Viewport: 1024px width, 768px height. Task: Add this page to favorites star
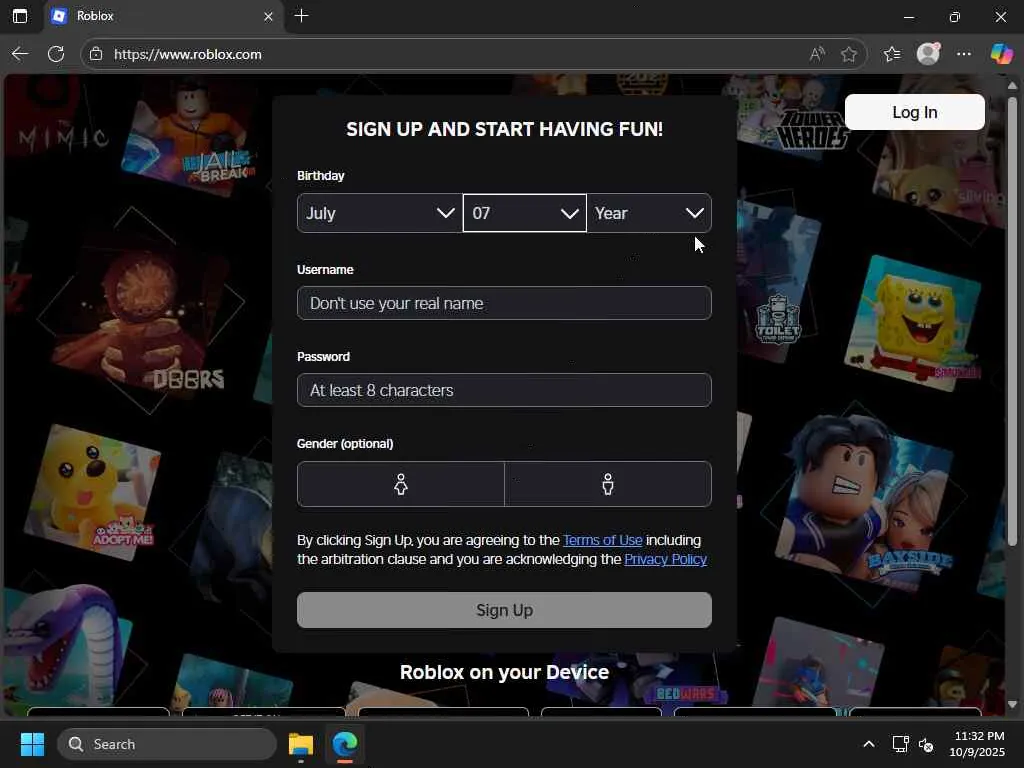[x=849, y=54]
